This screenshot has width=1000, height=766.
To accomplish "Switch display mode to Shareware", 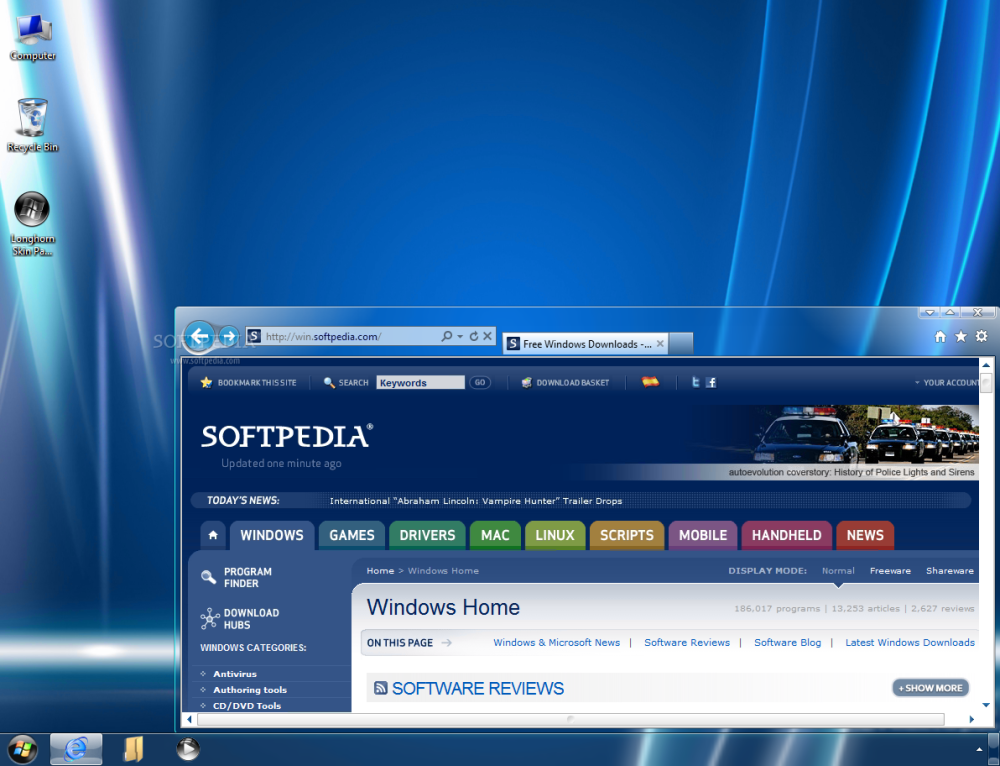I will [949, 570].
